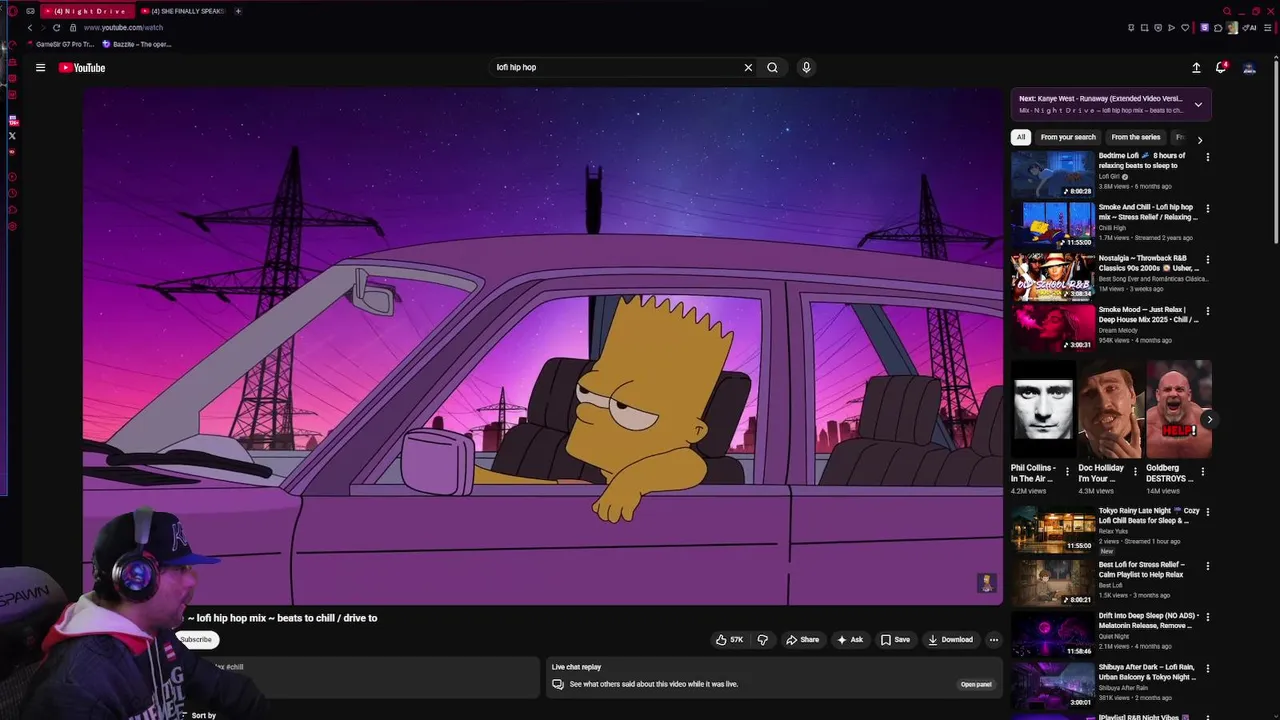The image size is (1280, 720).
Task: Expand the Next: Kanye West mix panel
Action: click(1198, 105)
